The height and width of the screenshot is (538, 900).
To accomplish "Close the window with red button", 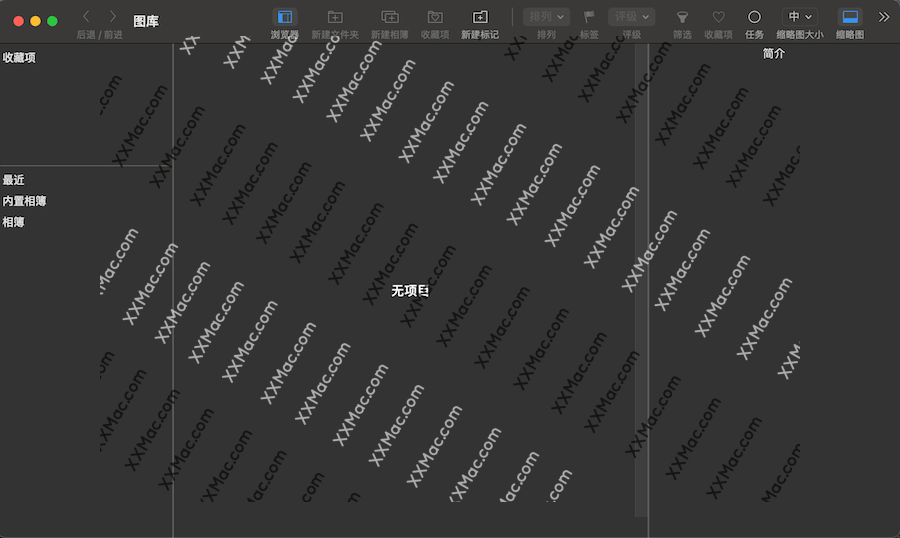I will [18, 21].
